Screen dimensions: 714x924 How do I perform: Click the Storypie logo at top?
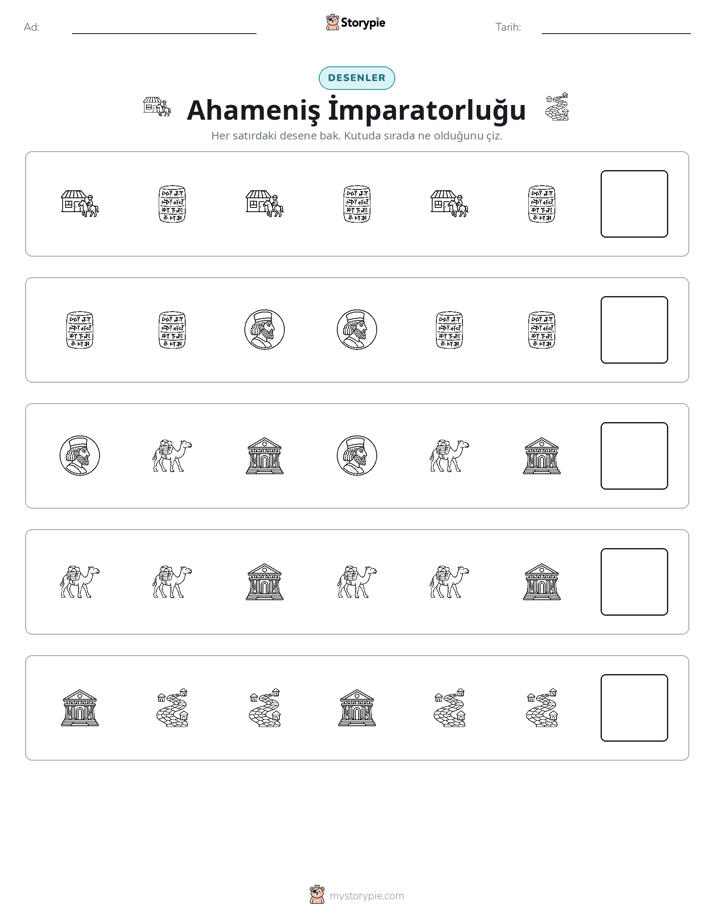coord(356,23)
